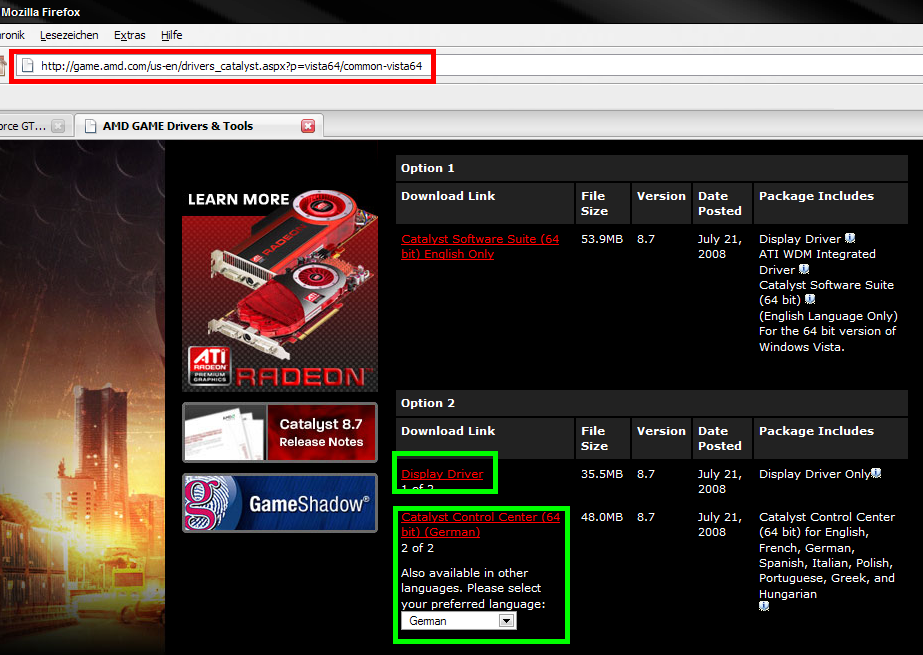
Task: Close the GeForce GT tab
Action: coord(58,126)
